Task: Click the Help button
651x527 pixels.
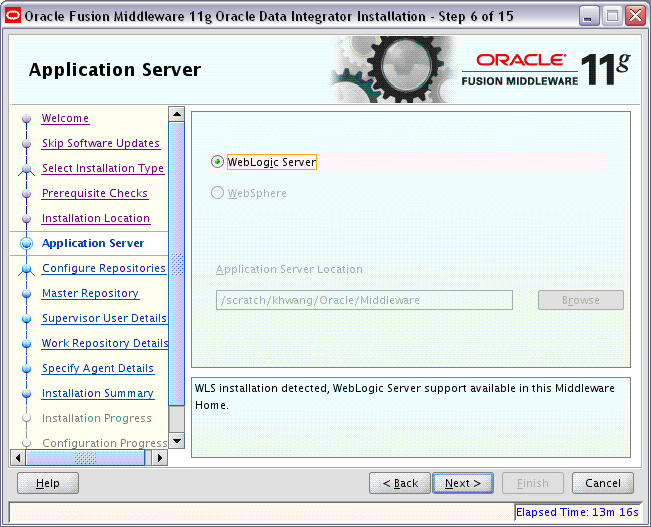Action: coord(48,483)
